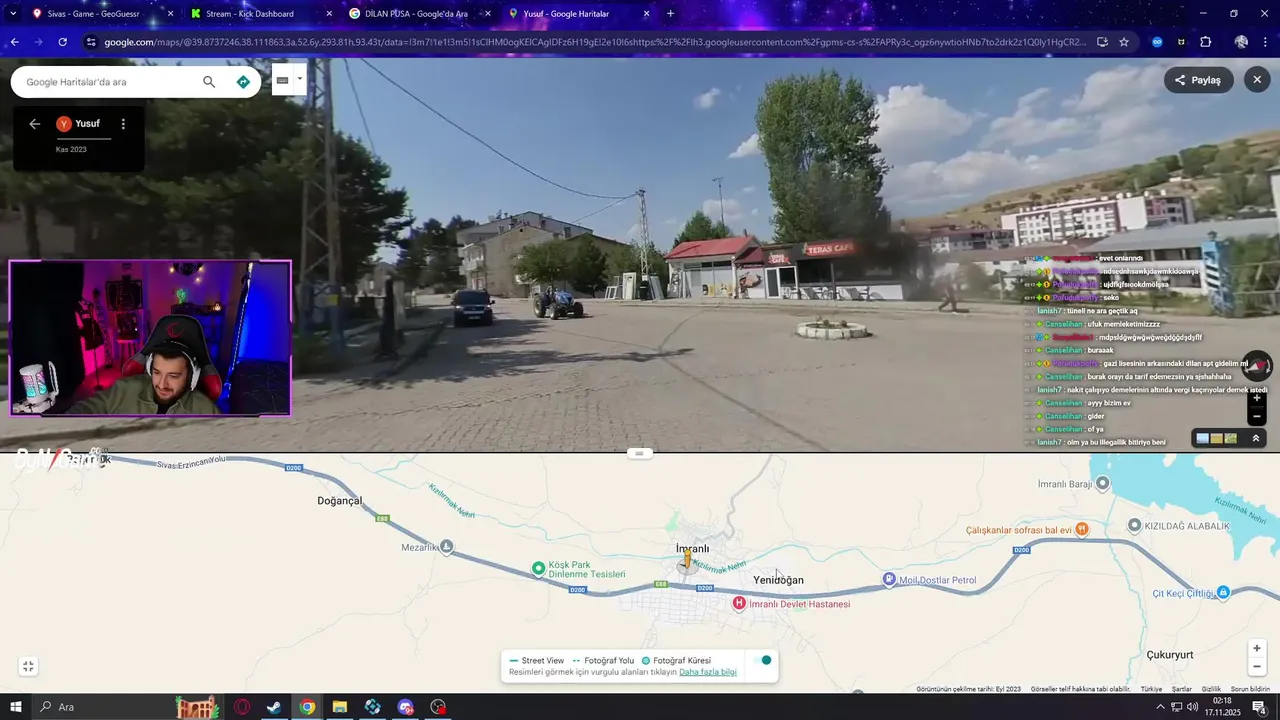Viewport: 1280px width, 720px height.
Task: Open the Windows Start menu
Action: pyautogui.click(x=15, y=707)
